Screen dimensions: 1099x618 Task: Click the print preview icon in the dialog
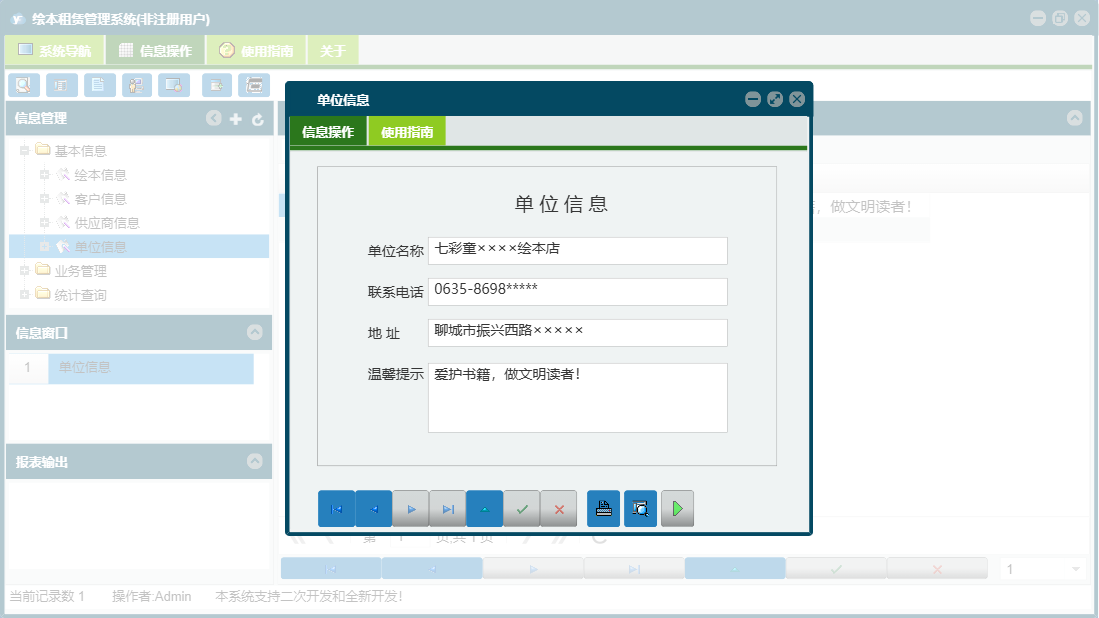click(639, 508)
